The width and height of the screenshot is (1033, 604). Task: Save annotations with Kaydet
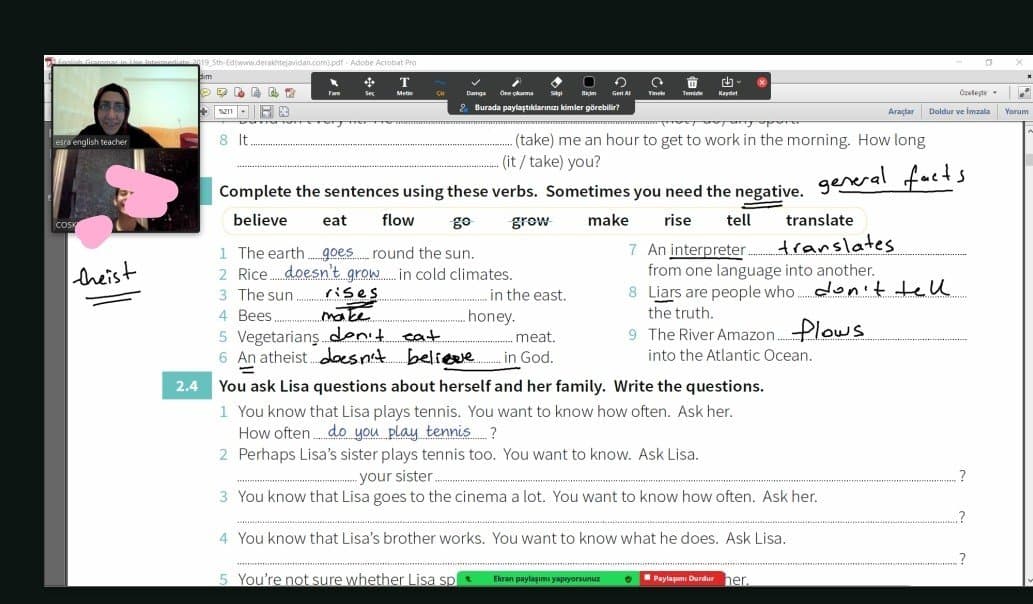click(727, 86)
